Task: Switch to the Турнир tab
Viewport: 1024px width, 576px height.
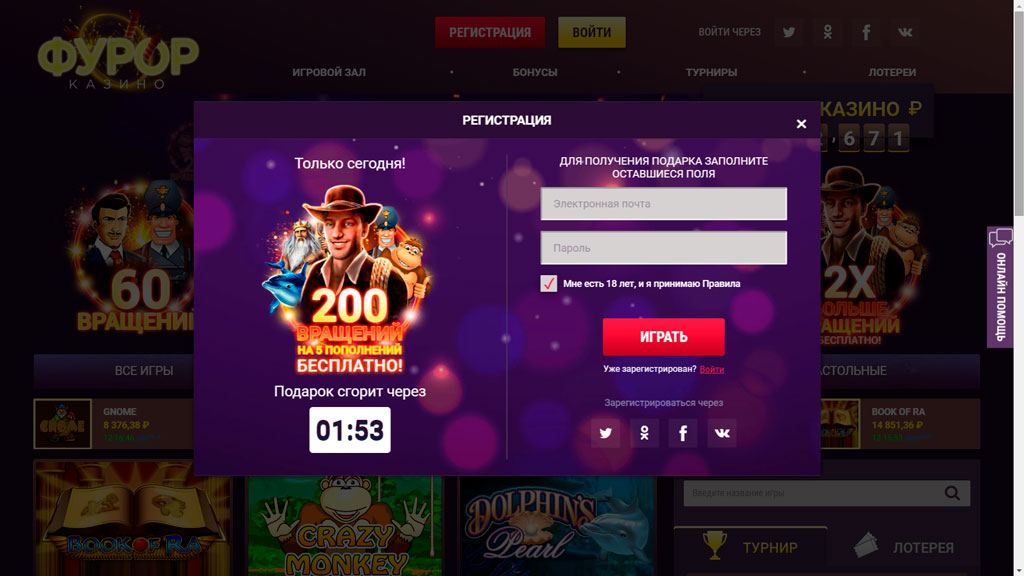Action: 751,547
